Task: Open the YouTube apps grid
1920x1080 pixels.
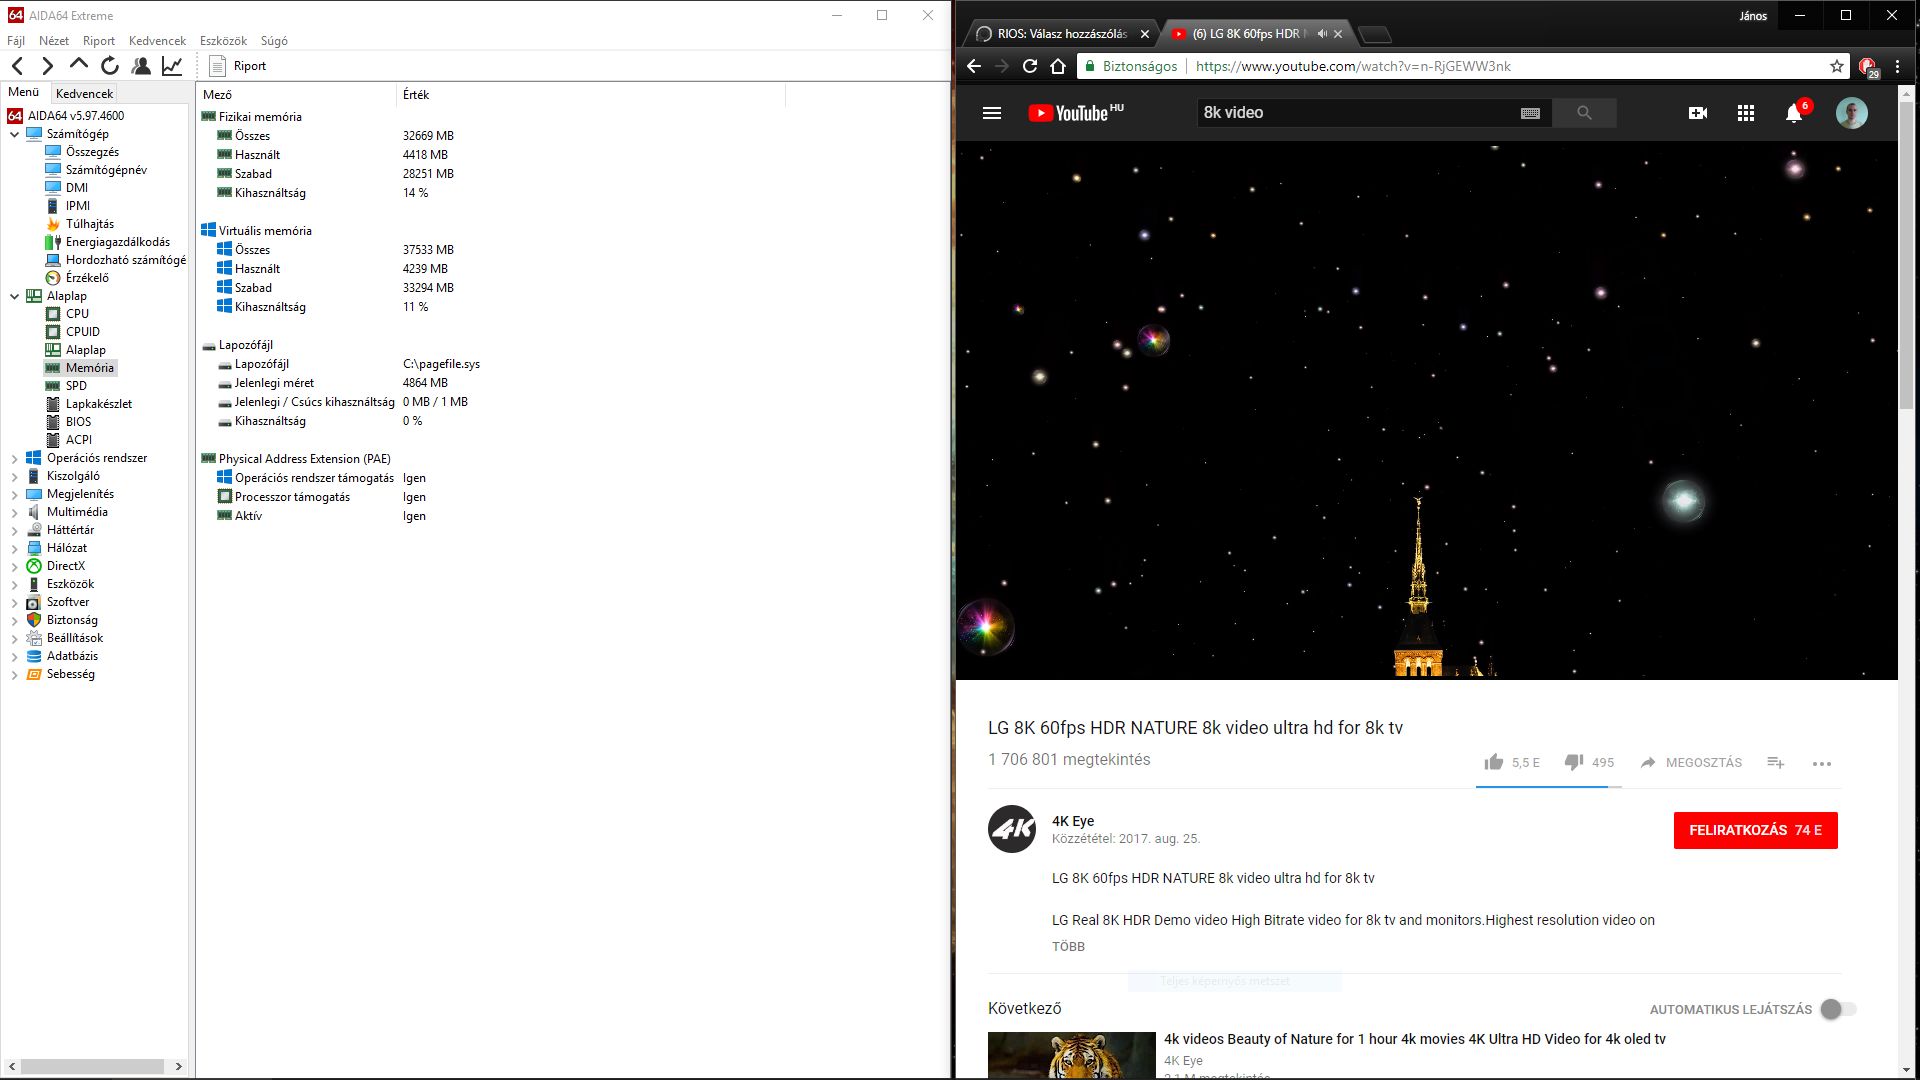Action: (x=1746, y=113)
